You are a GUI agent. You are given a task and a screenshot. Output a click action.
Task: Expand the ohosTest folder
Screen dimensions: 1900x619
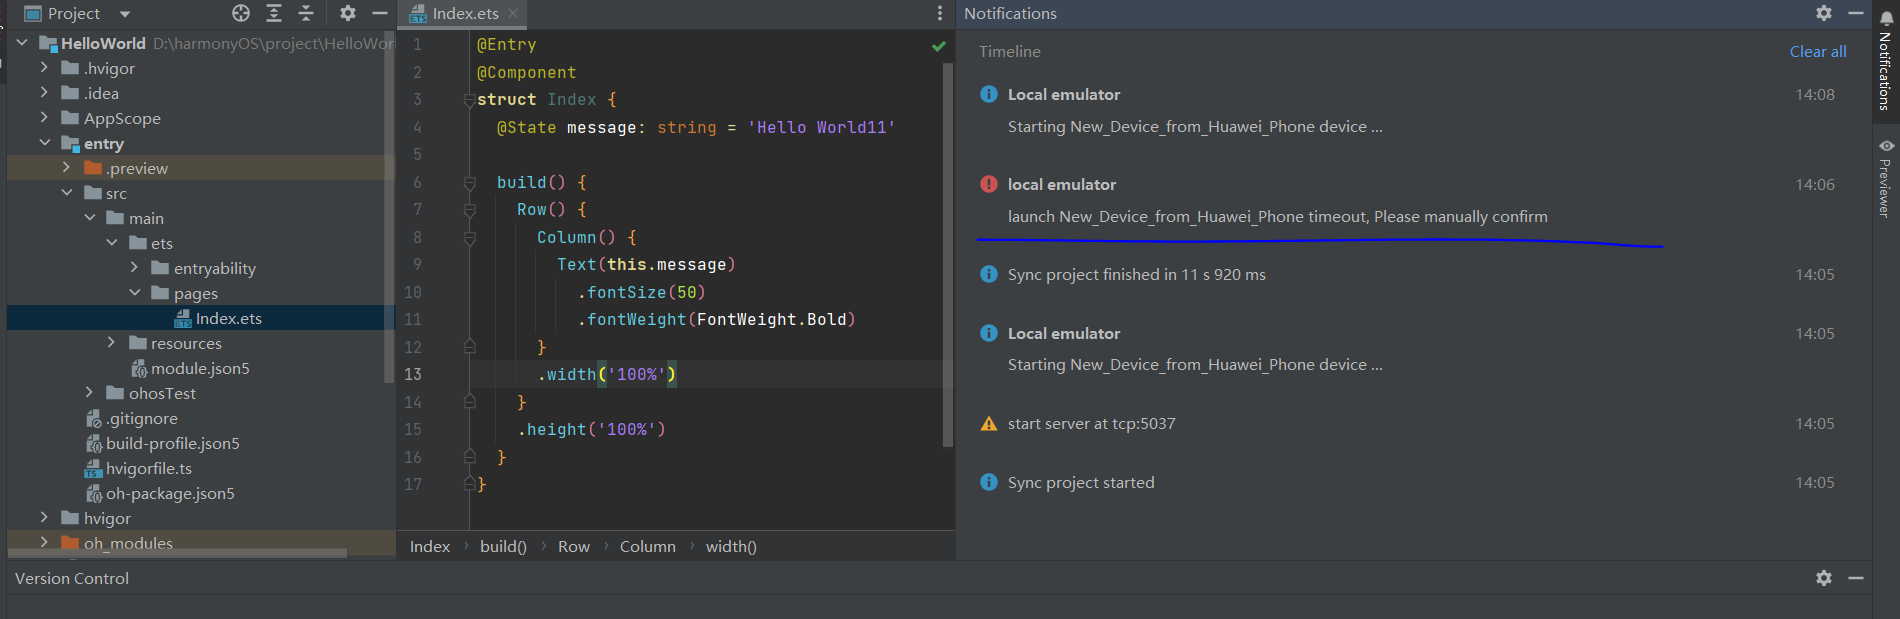90,393
